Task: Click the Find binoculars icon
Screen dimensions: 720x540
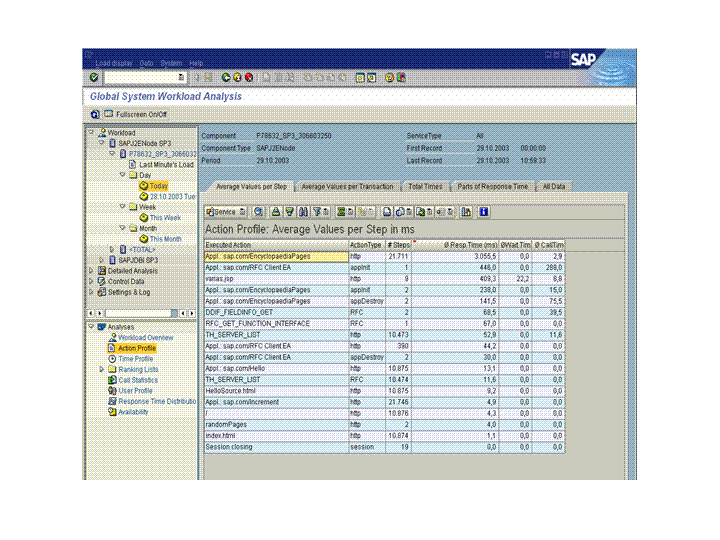Action: 303,212
